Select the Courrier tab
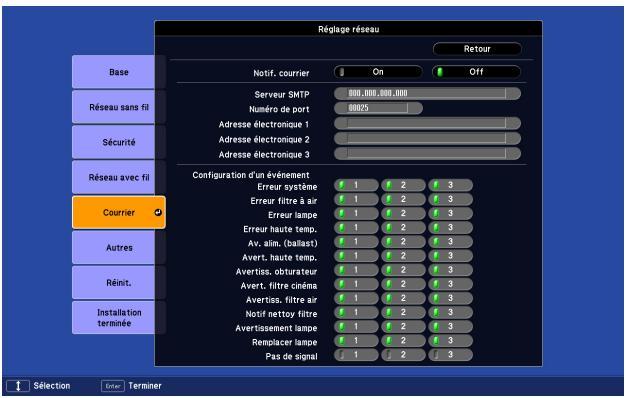This screenshot has height=398, width=626. click(119, 212)
